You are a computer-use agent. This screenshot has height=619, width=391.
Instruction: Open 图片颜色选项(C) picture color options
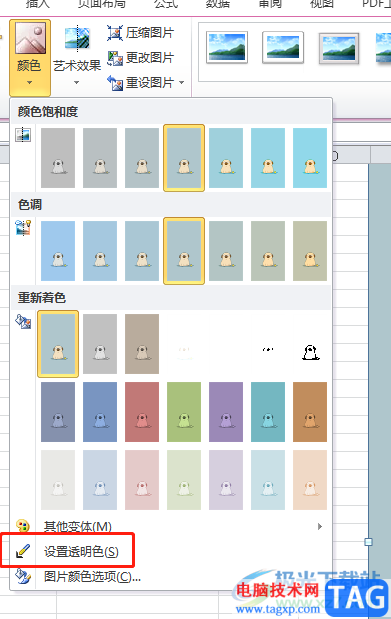[x=171, y=576]
